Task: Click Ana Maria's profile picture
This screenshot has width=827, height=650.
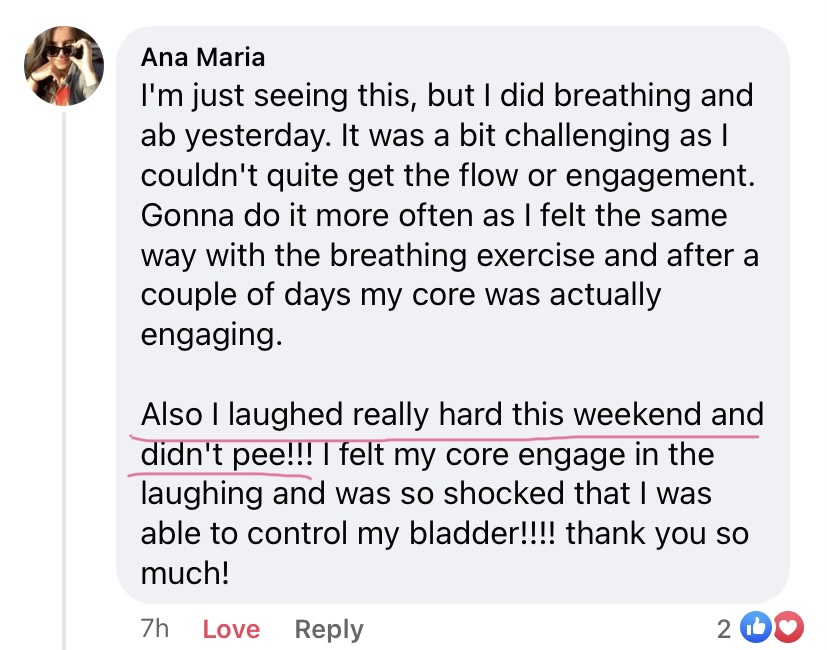Action: 62,66
